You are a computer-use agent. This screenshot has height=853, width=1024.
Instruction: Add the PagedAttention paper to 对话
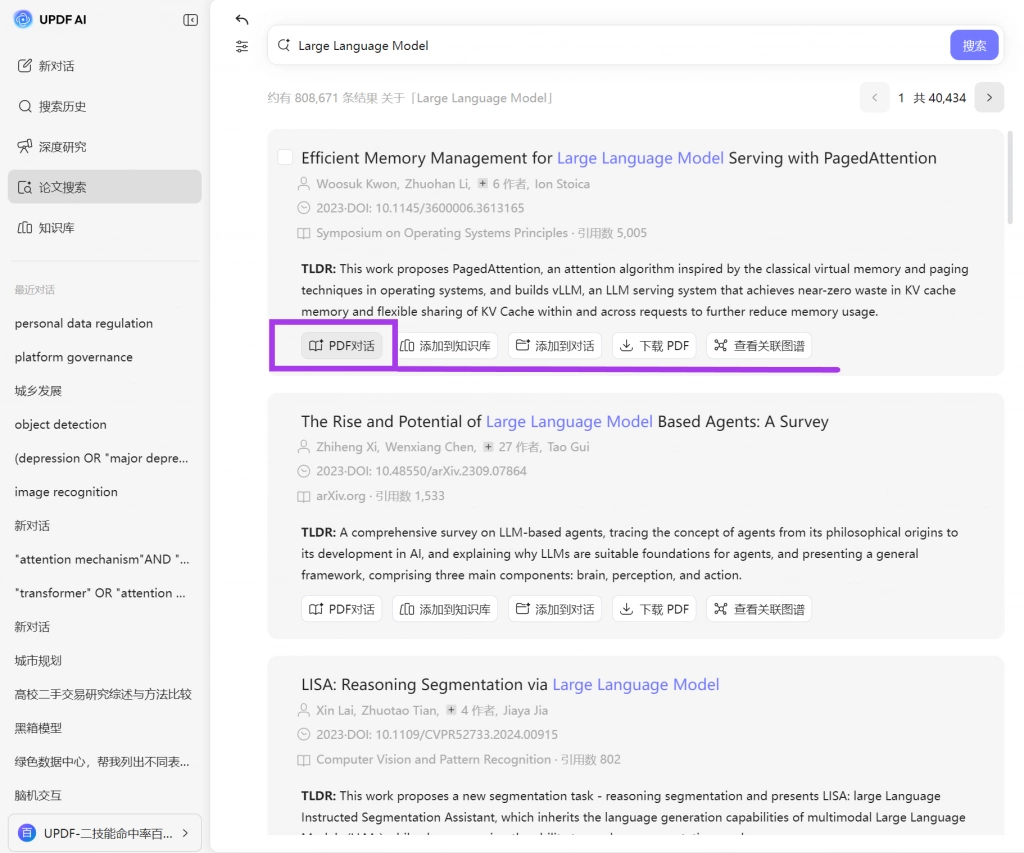pos(555,346)
